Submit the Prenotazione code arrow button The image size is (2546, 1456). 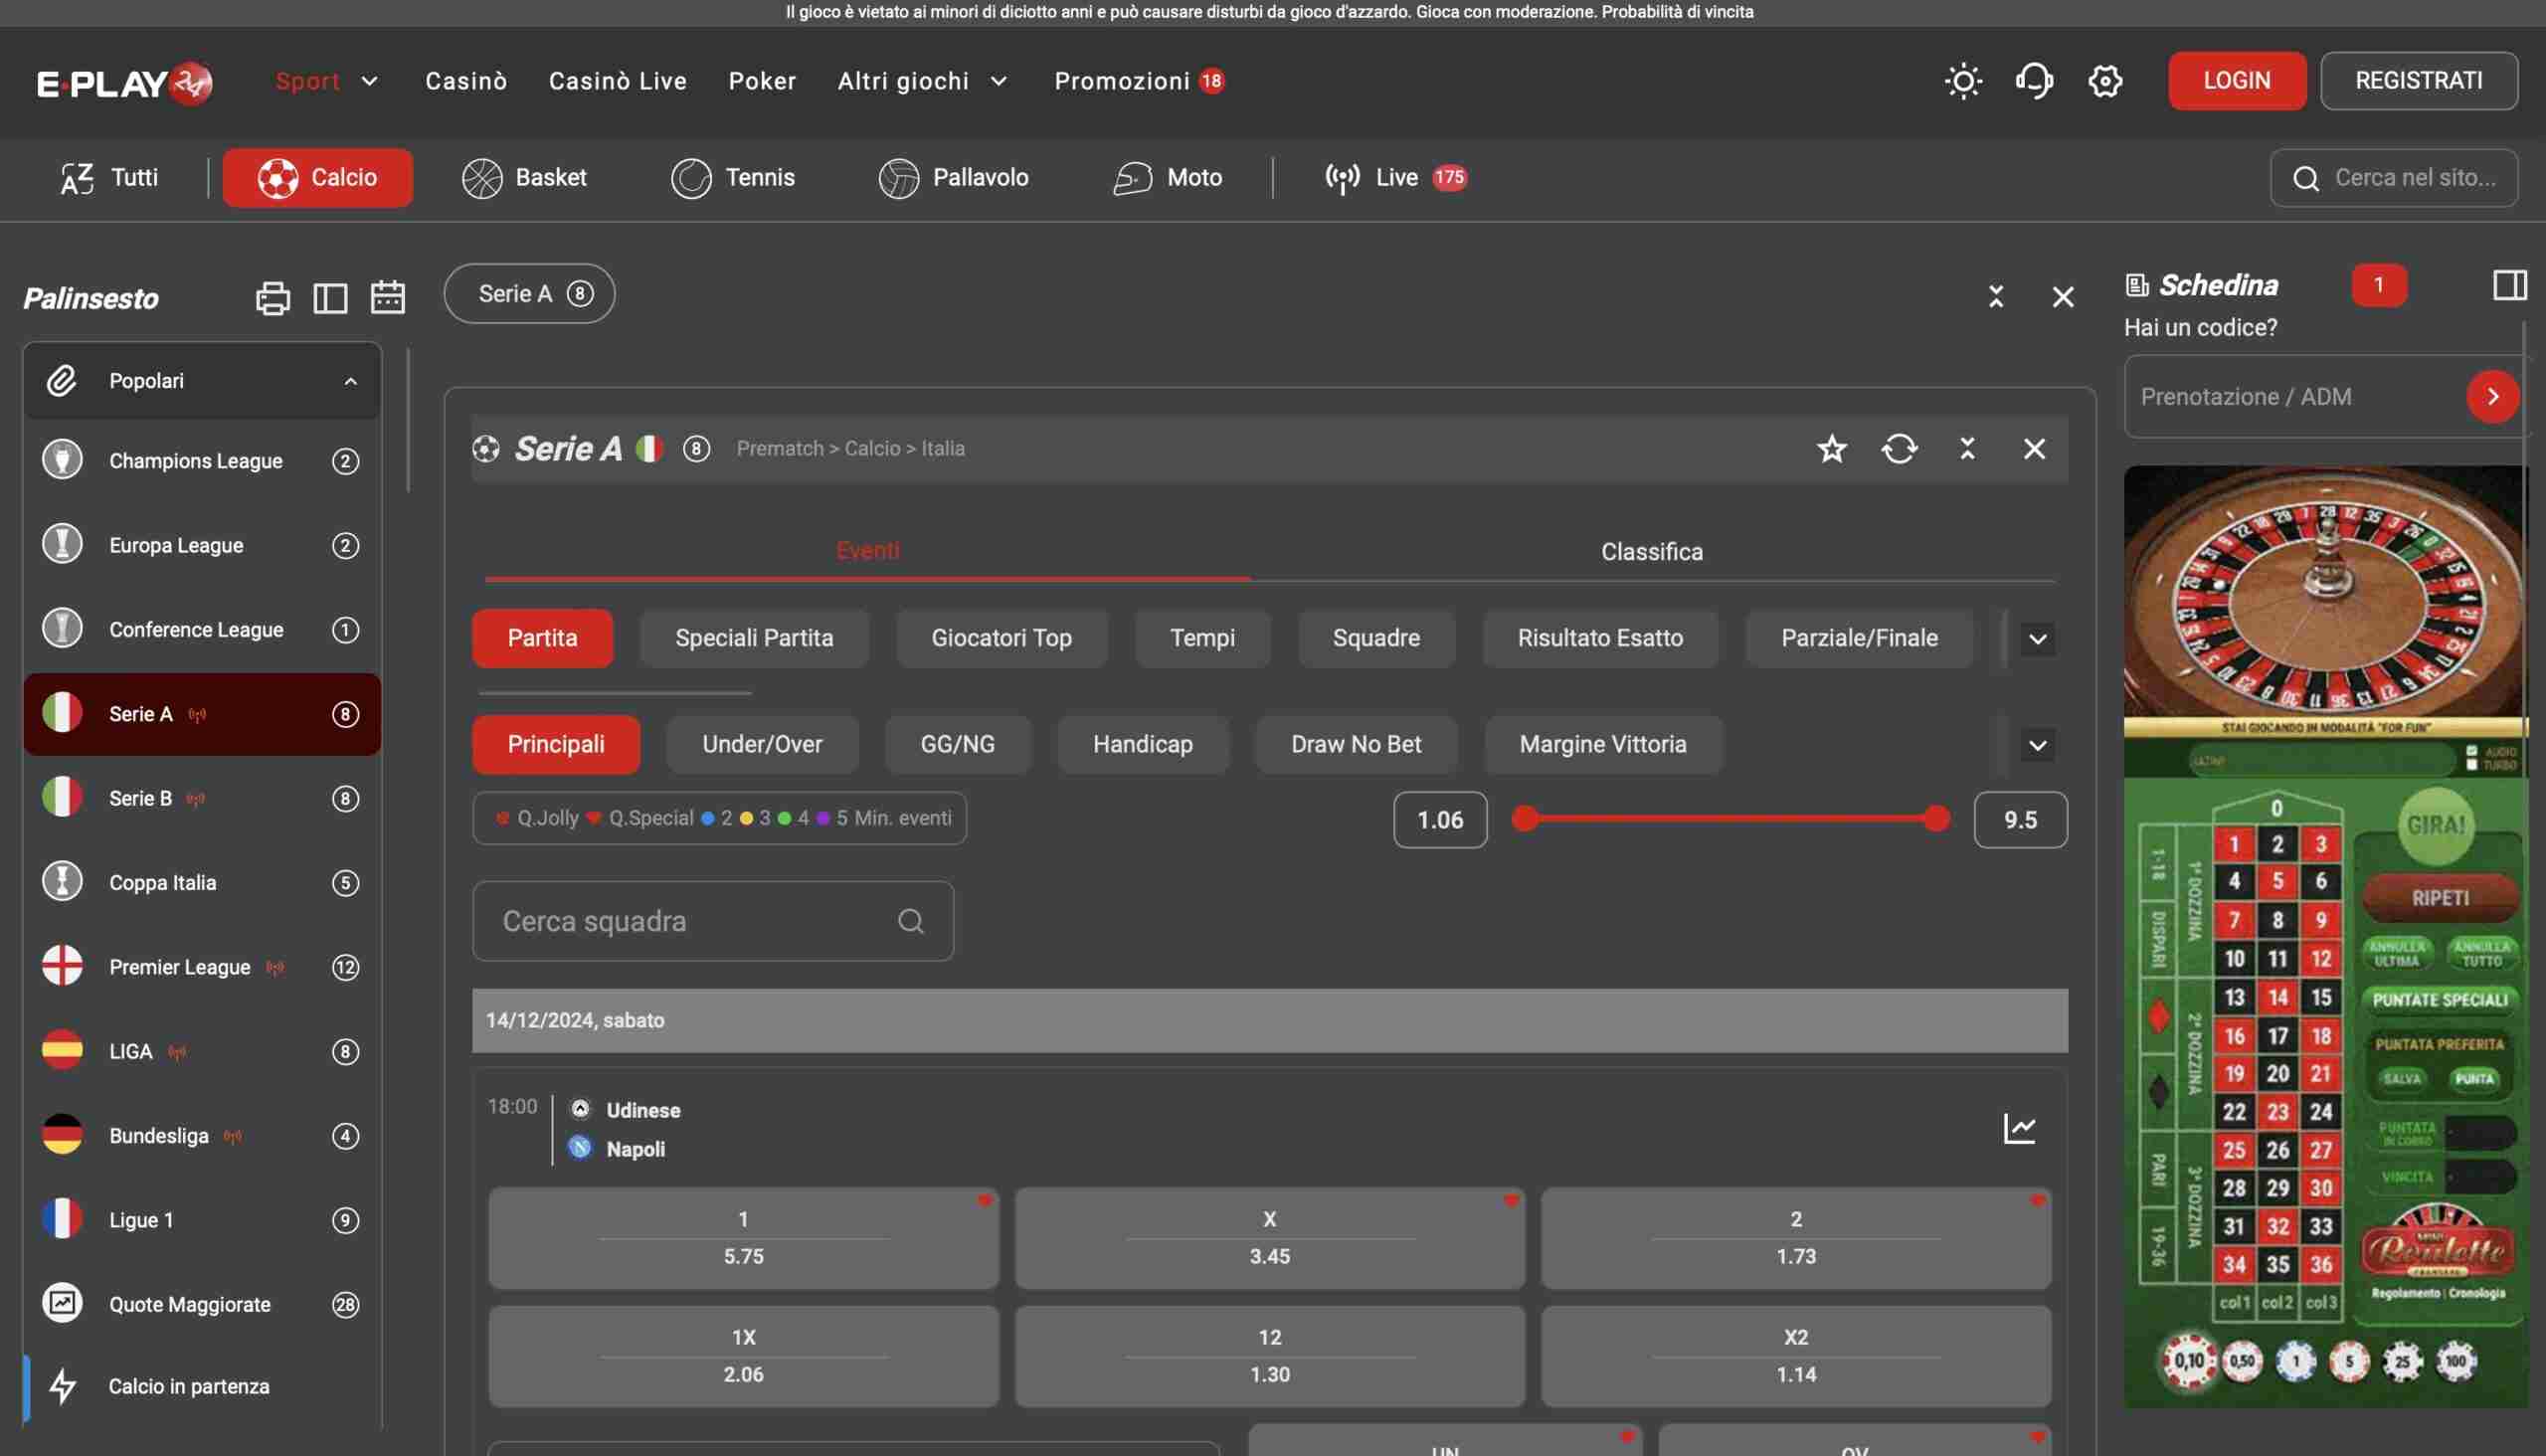click(x=2492, y=397)
